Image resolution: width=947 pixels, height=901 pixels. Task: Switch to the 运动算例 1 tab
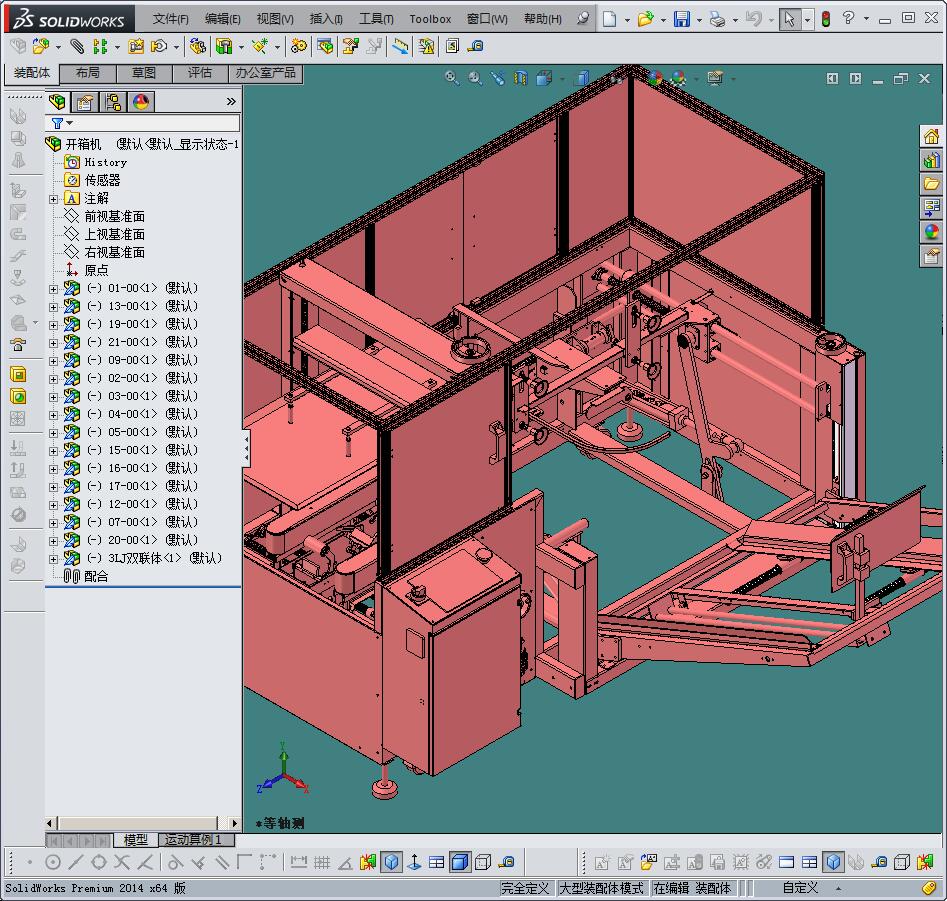[x=194, y=840]
